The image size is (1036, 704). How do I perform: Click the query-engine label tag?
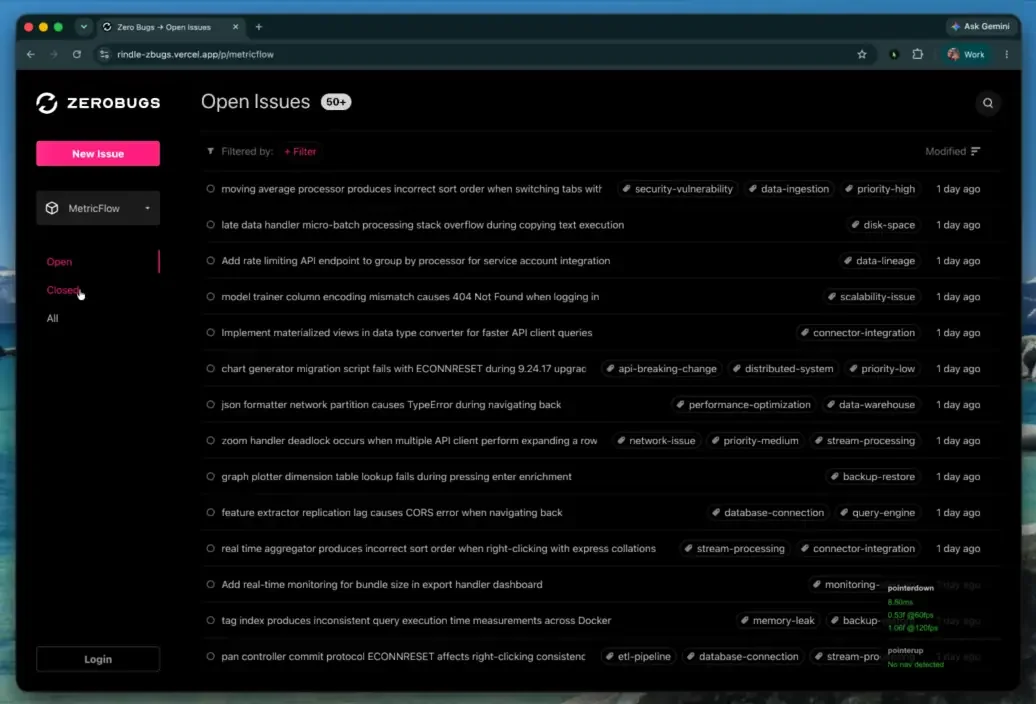[x=877, y=512]
